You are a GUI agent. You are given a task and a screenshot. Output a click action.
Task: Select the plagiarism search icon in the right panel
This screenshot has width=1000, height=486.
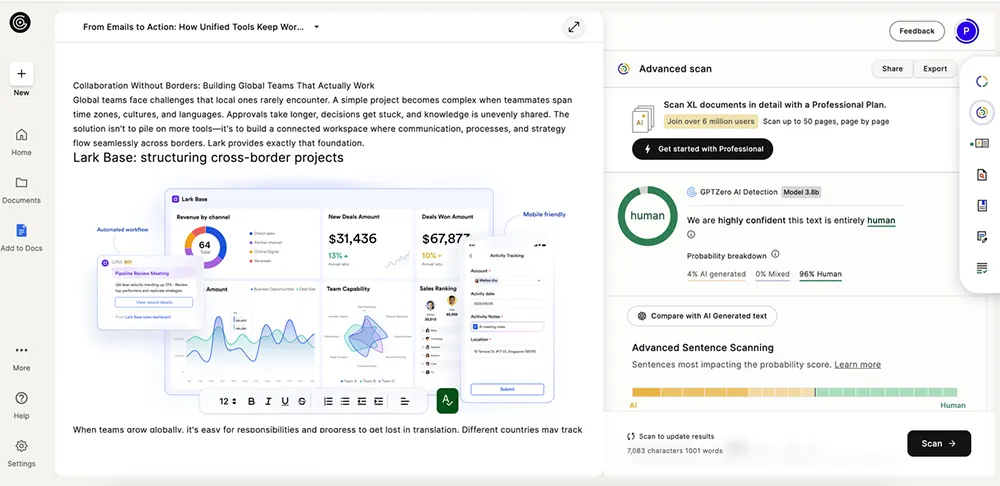[982, 175]
